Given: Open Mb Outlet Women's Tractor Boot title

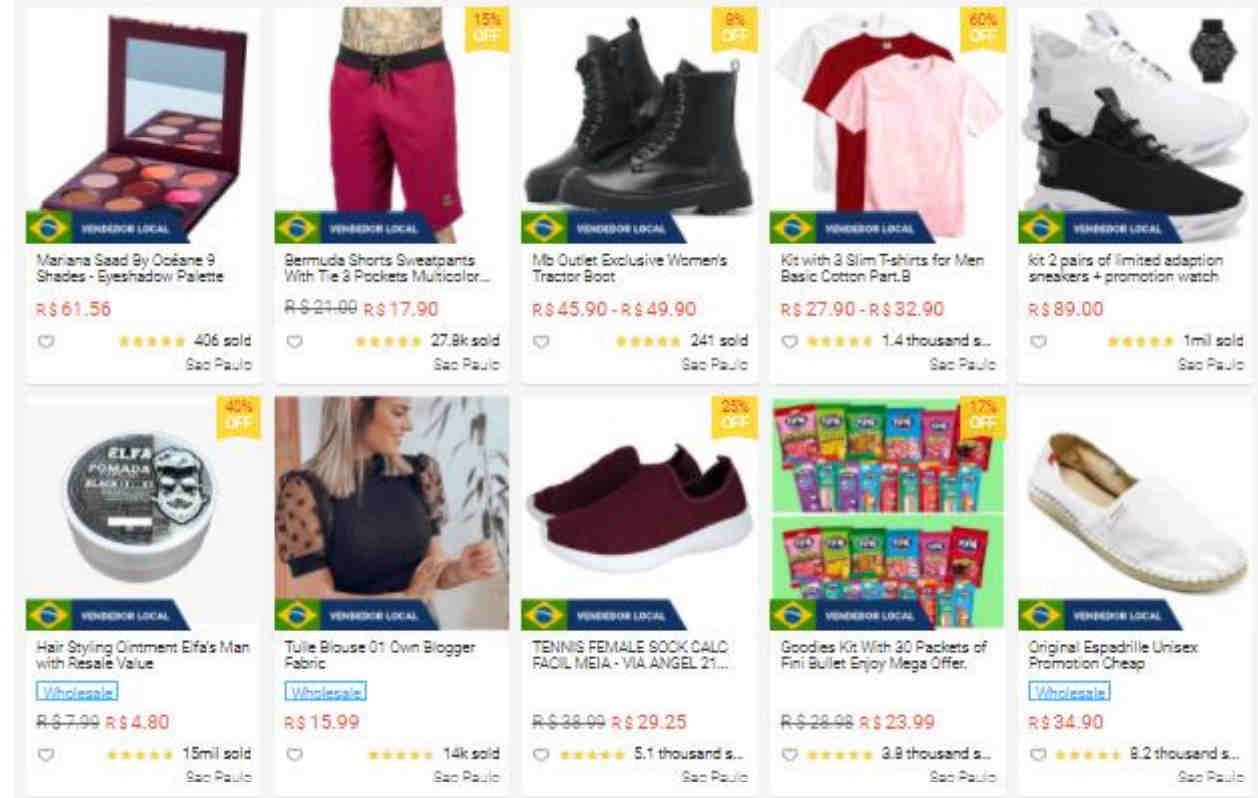Looking at the screenshot, I should tap(630, 268).
